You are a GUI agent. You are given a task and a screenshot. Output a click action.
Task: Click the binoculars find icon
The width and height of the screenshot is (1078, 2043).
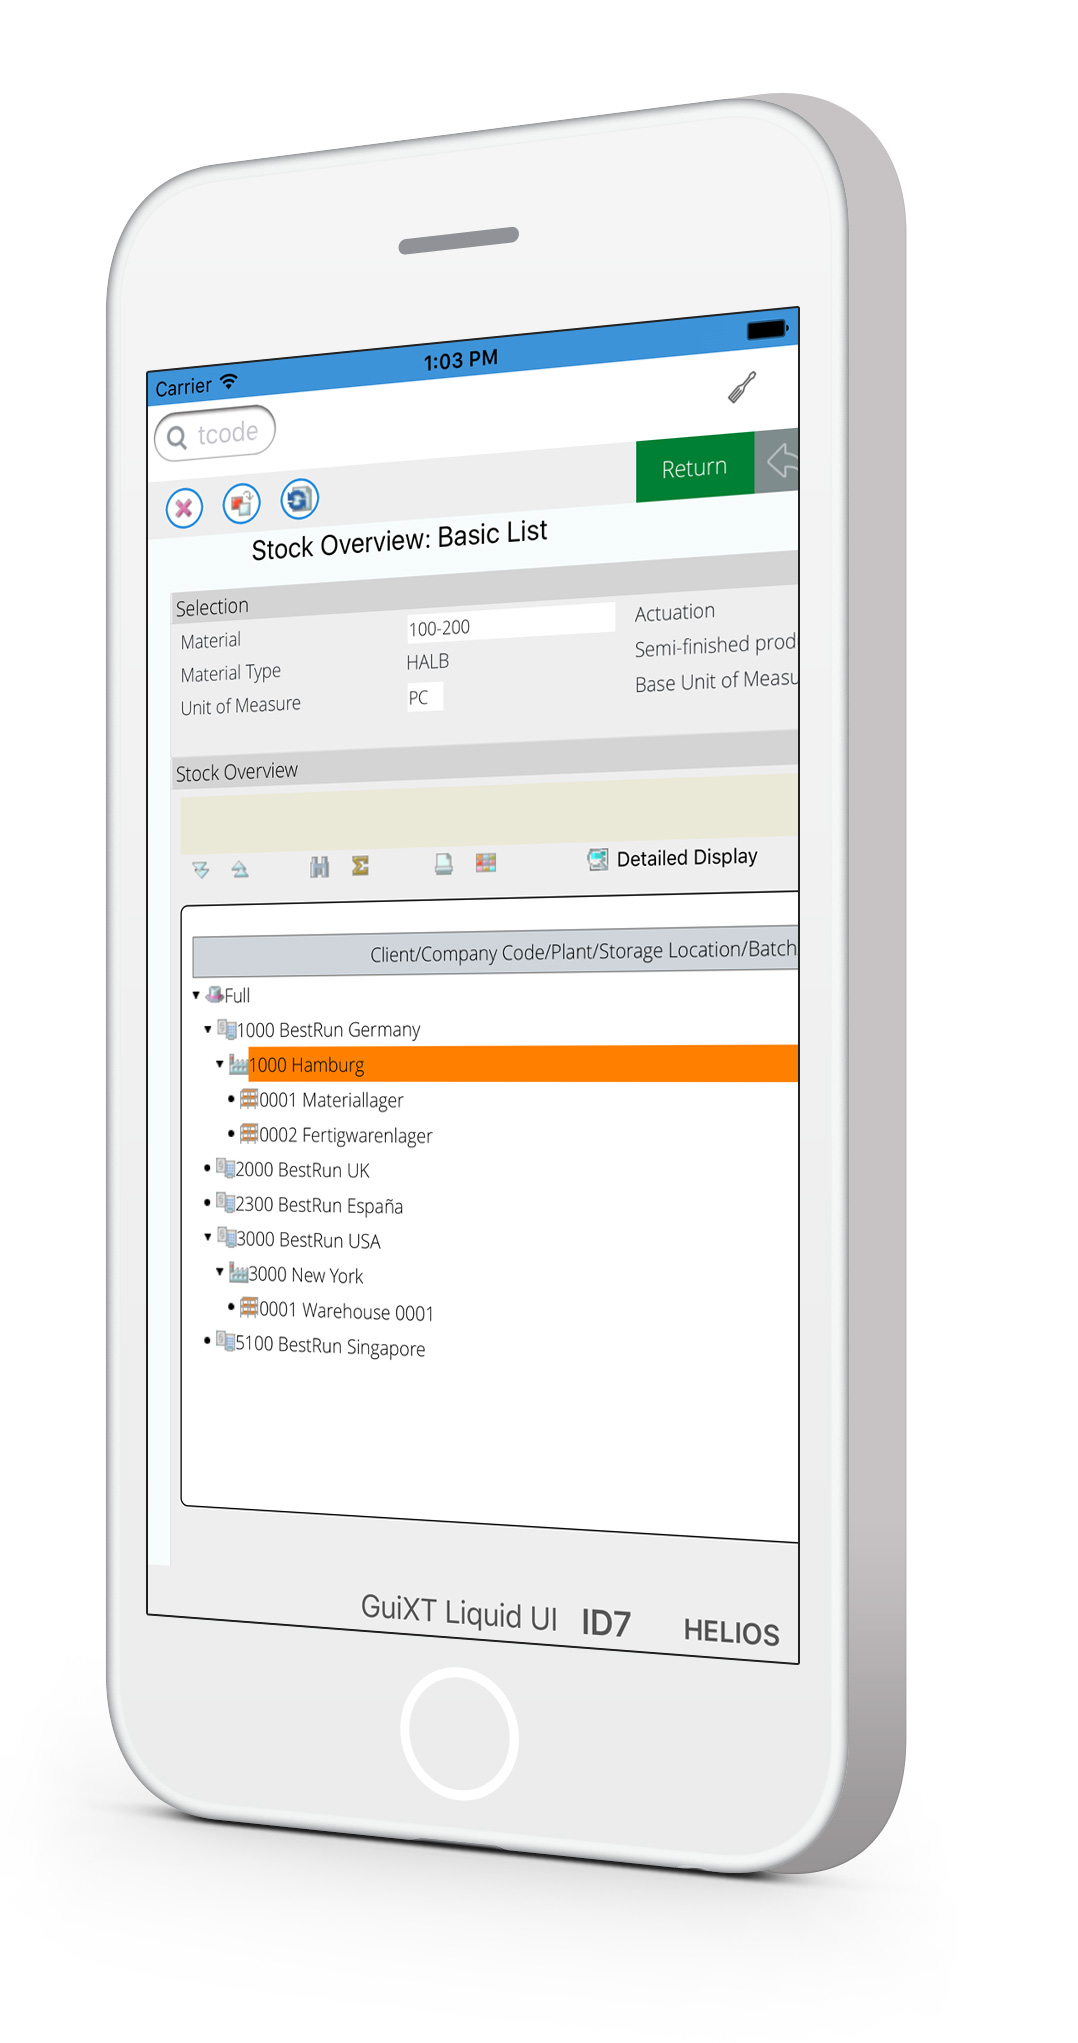[319, 867]
